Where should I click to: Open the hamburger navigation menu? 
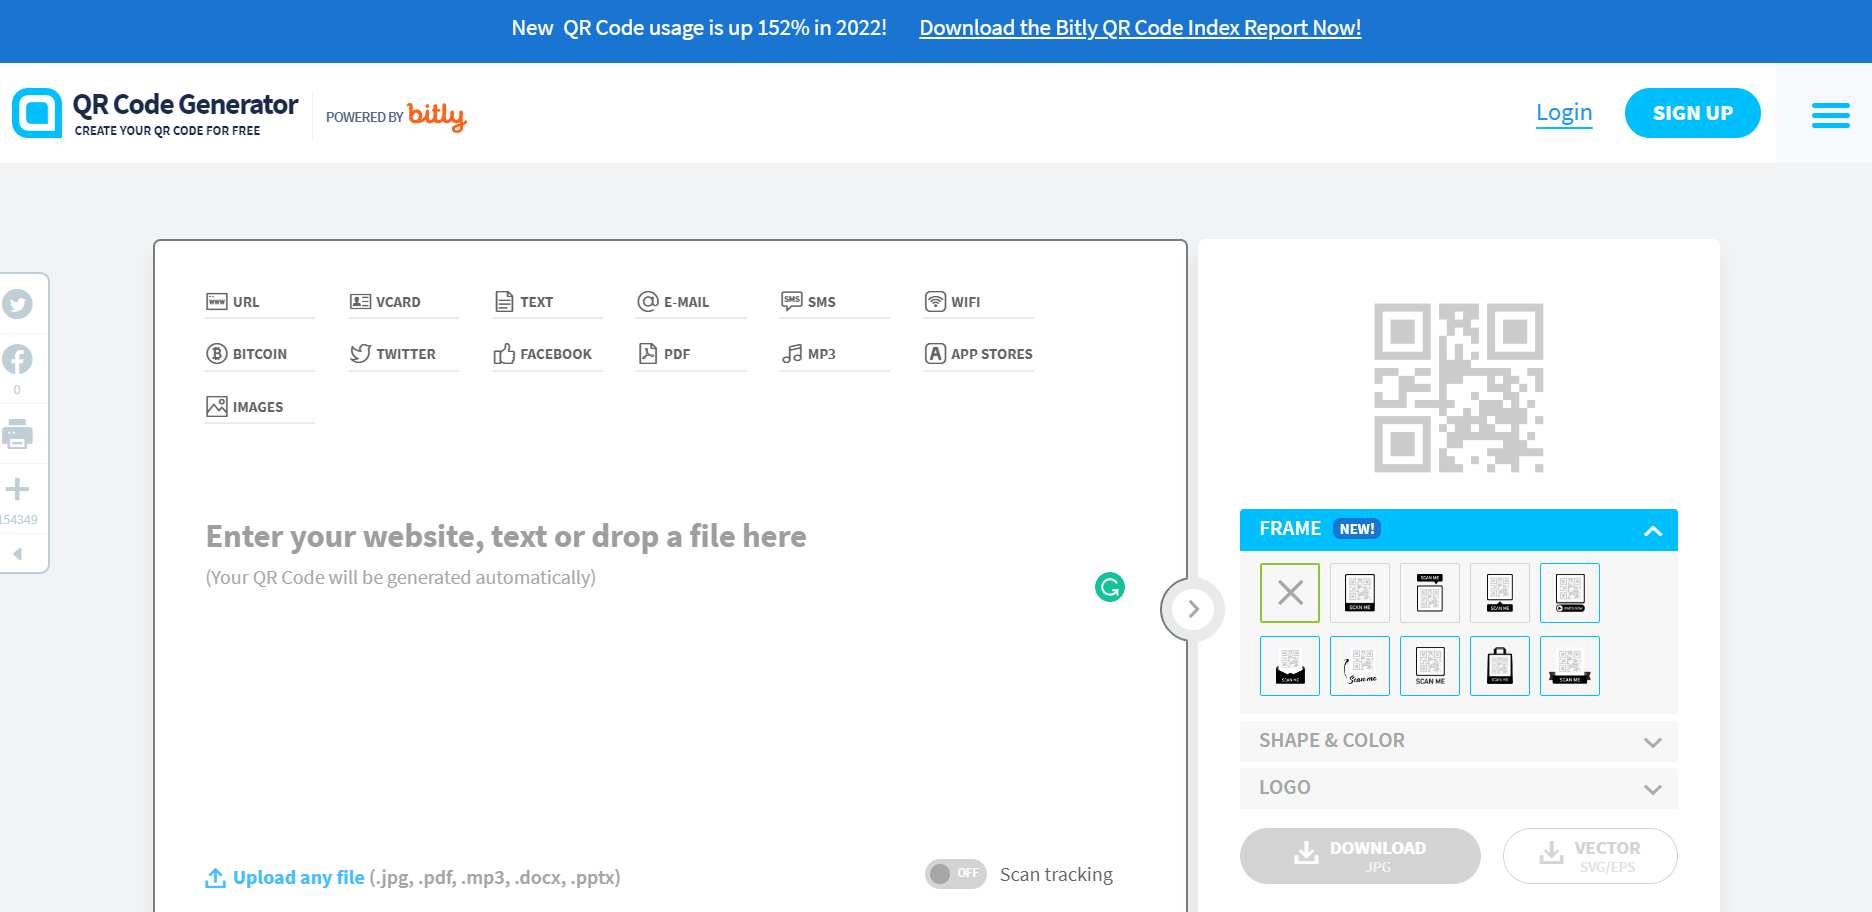click(1830, 114)
